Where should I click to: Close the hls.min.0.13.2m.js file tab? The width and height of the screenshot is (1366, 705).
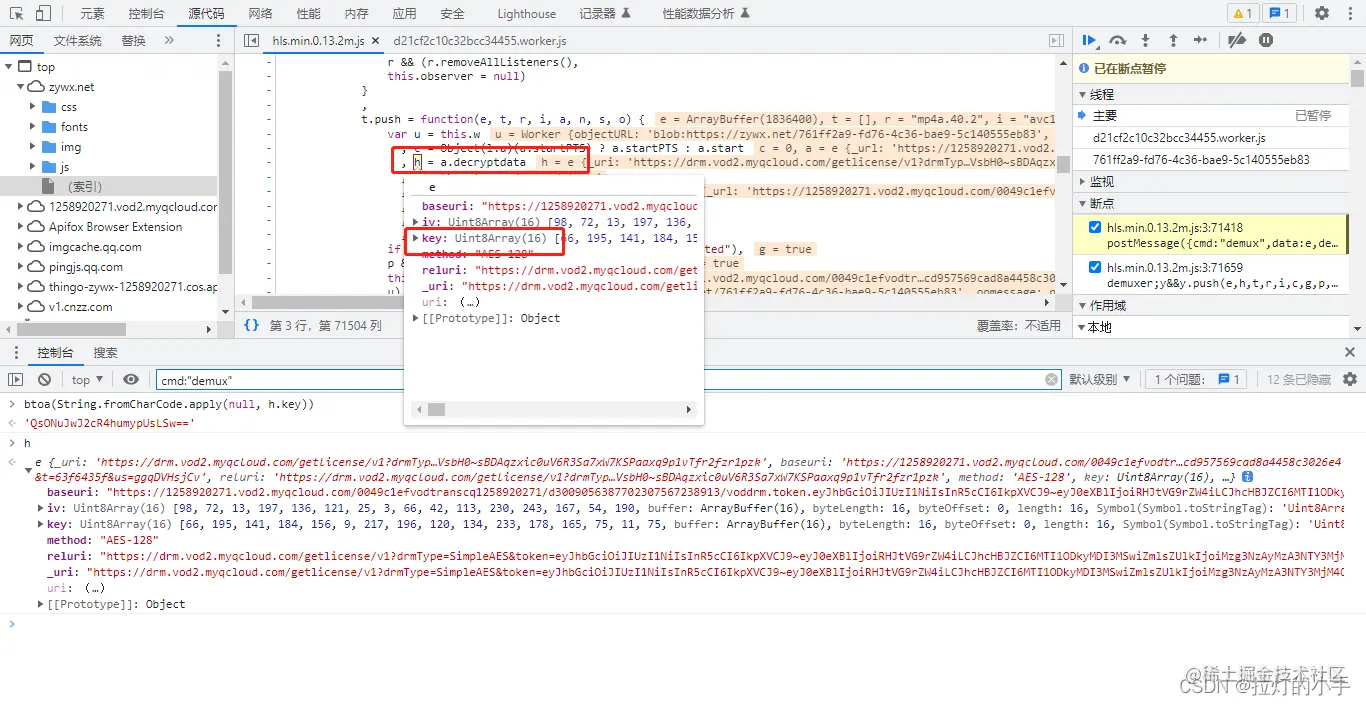click(x=375, y=41)
